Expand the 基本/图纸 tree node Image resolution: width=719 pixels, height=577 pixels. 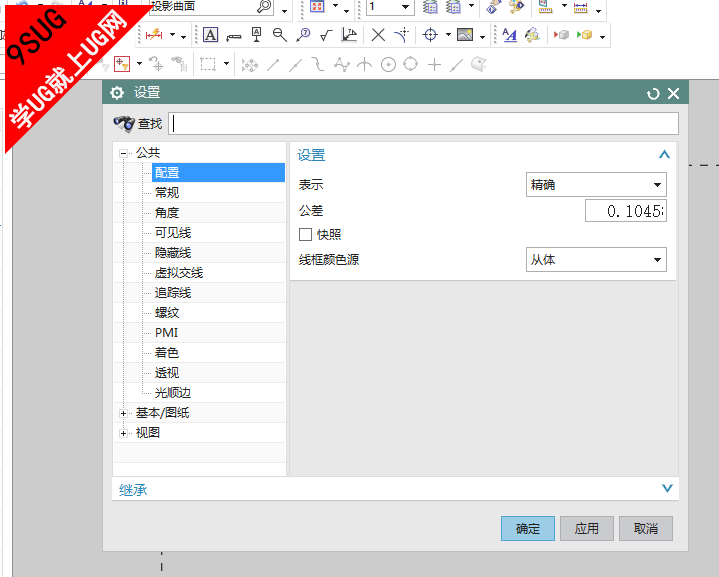pos(123,413)
